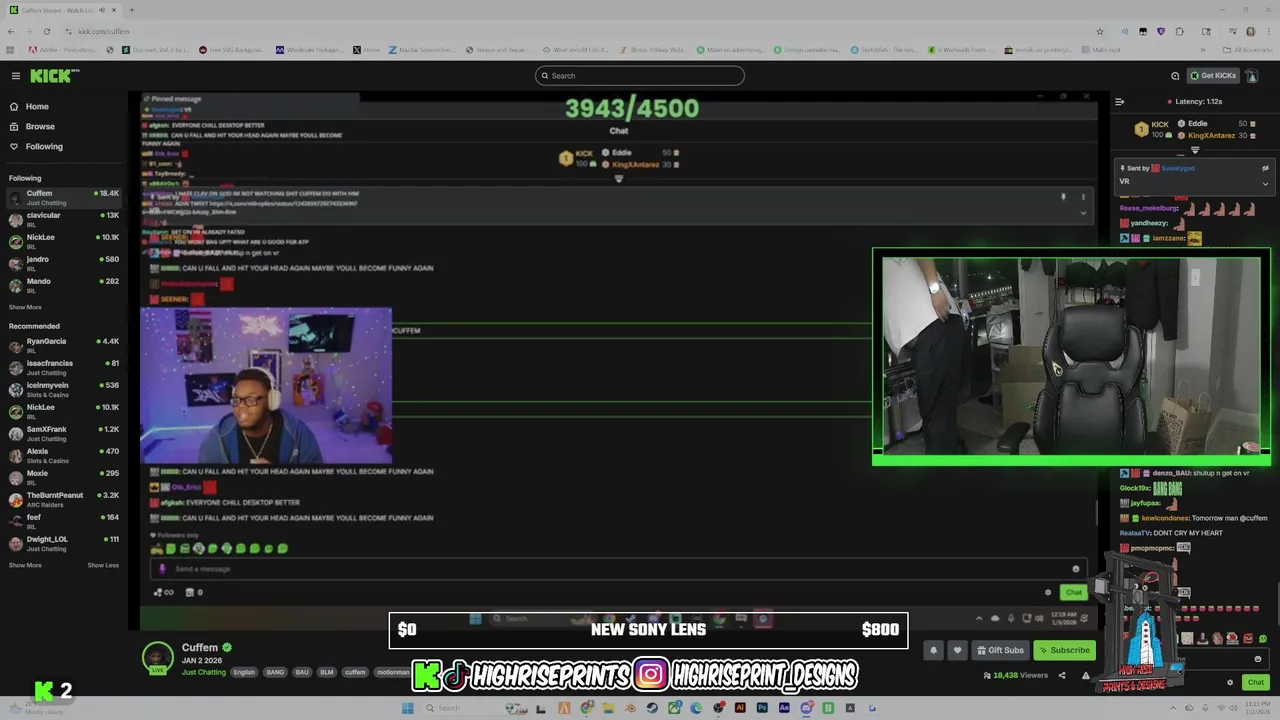Open the All Bookmarks folder
This screenshot has width=1280, height=720.
(x=1248, y=50)
